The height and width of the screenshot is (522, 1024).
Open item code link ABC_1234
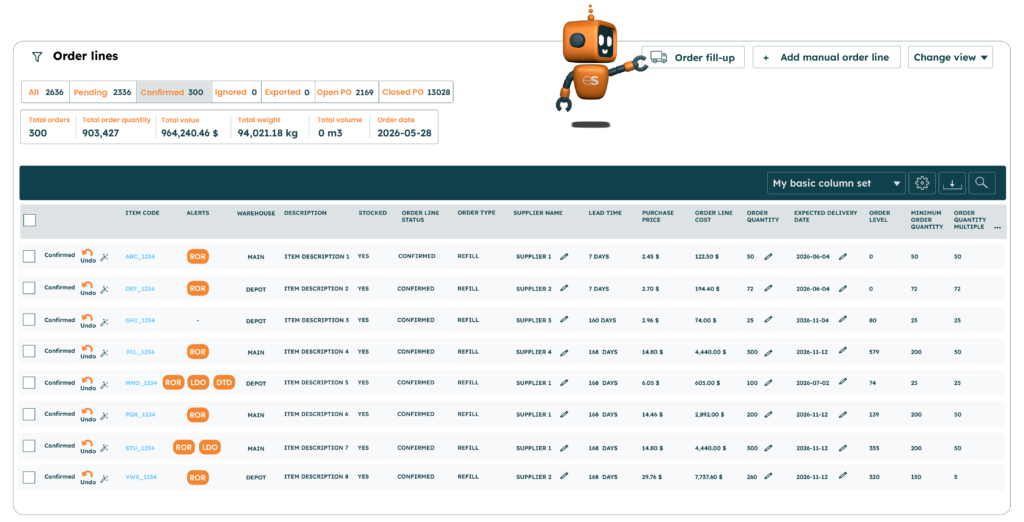tap(140, 257)
